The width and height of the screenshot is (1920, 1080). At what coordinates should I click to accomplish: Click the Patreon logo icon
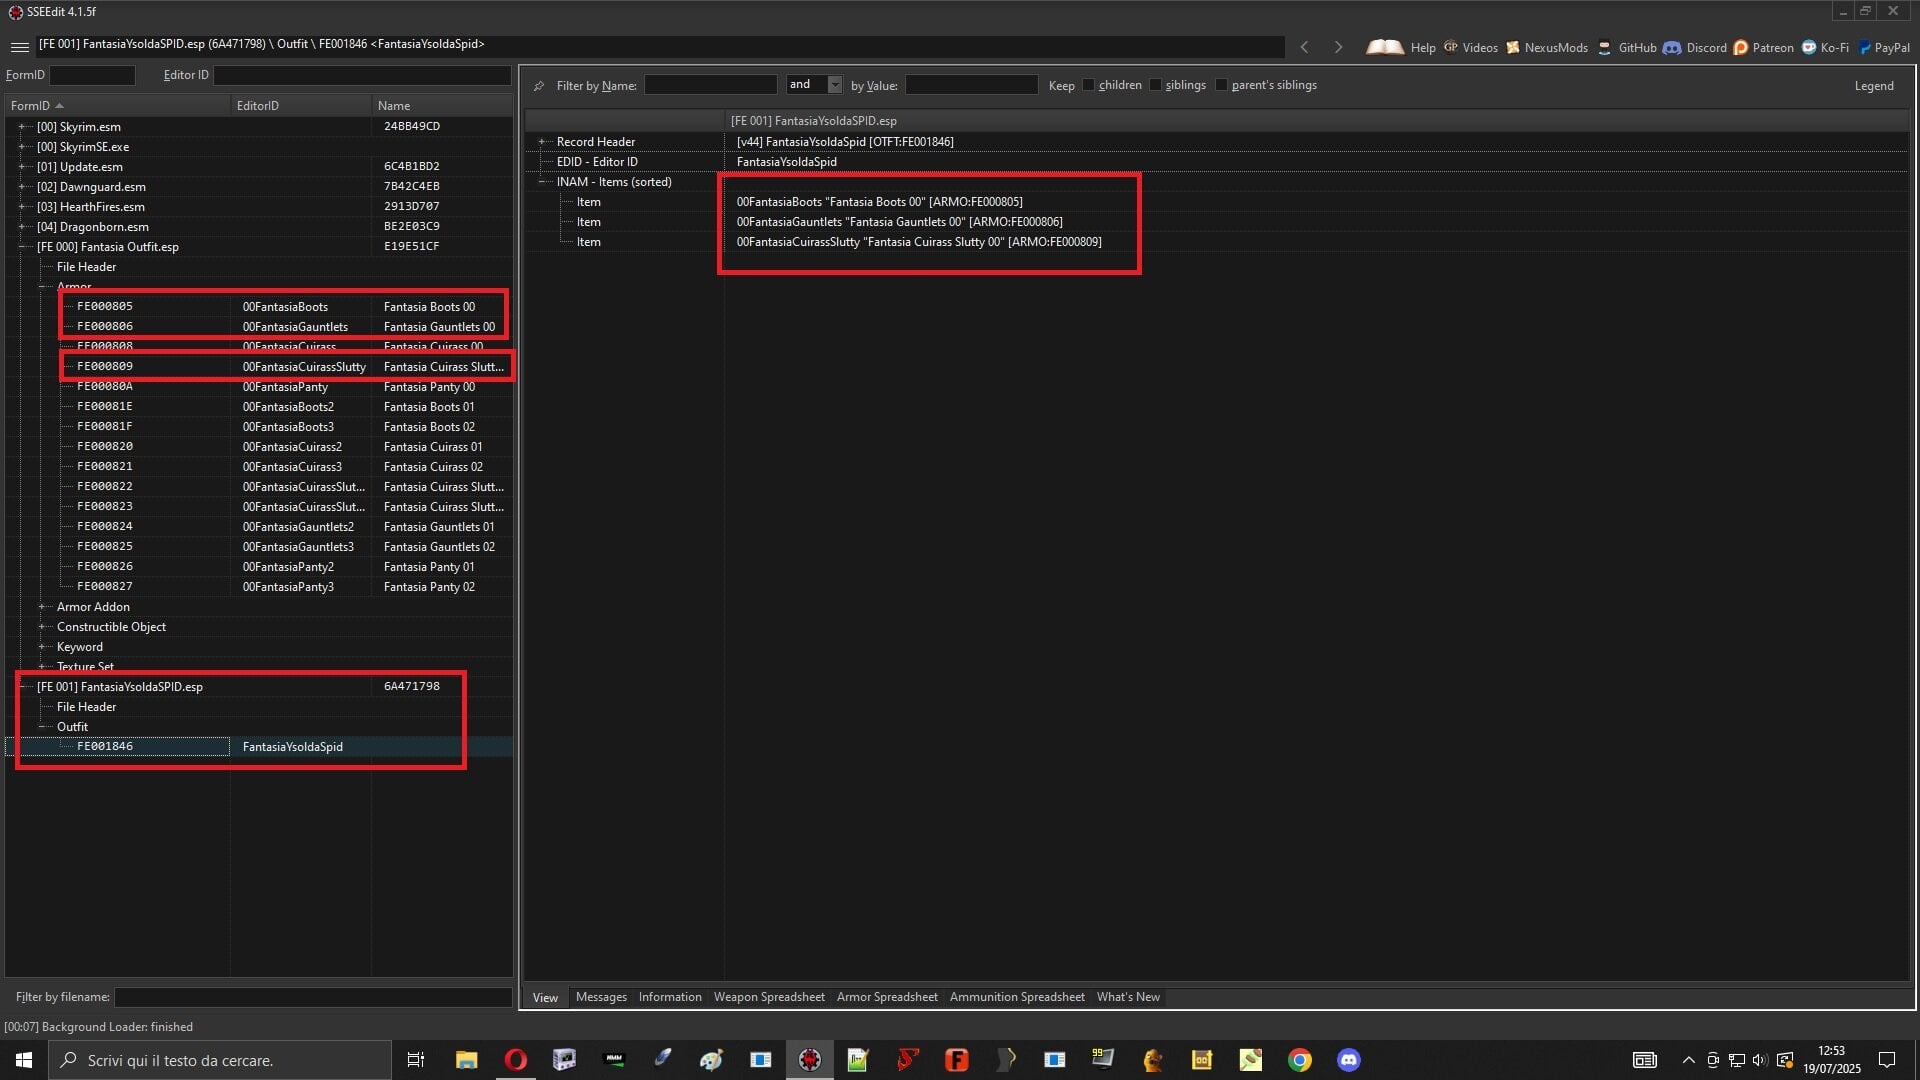pyautogui.click(x=1741, y=47)
